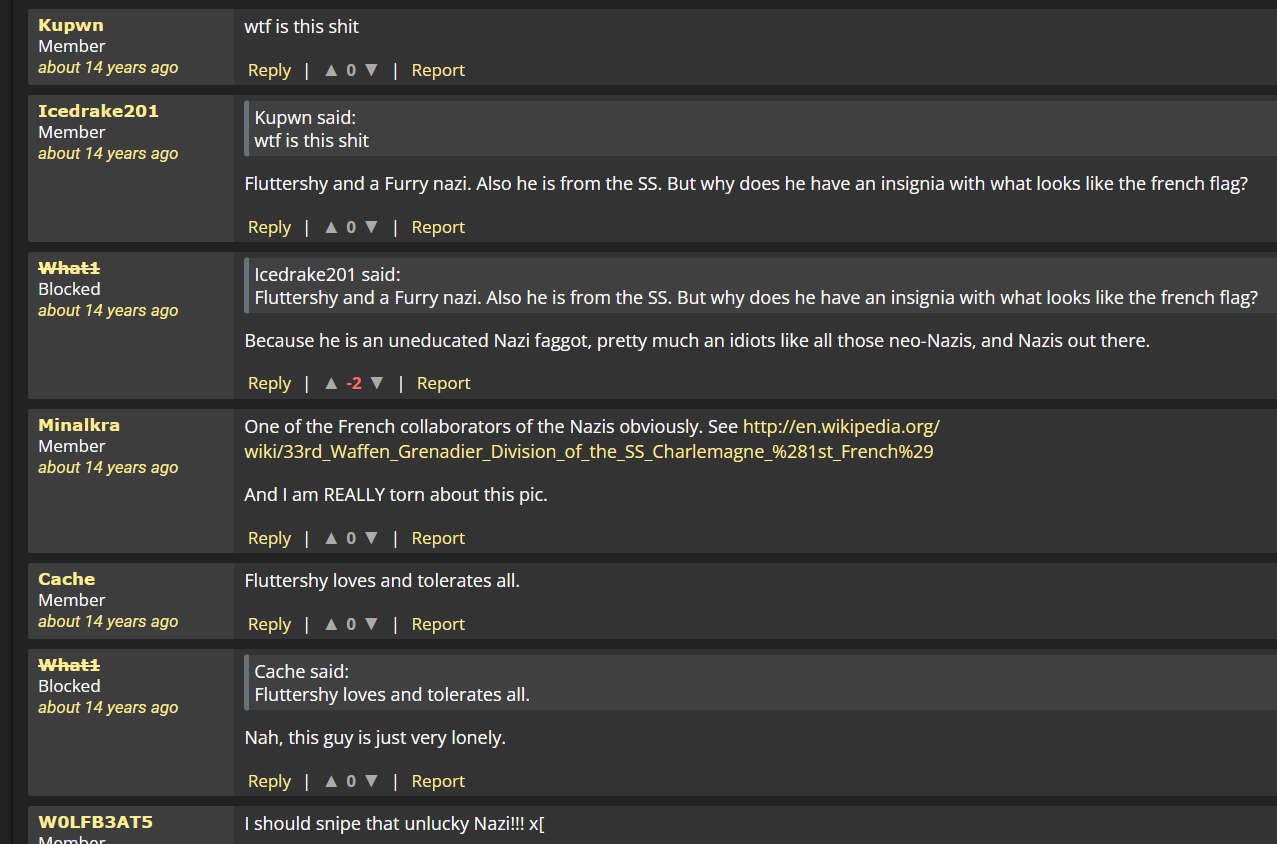Report Cache's "loves and tolerates" comment
The height and width of the screenshot is (844, 1277).
tap(438, 624)
